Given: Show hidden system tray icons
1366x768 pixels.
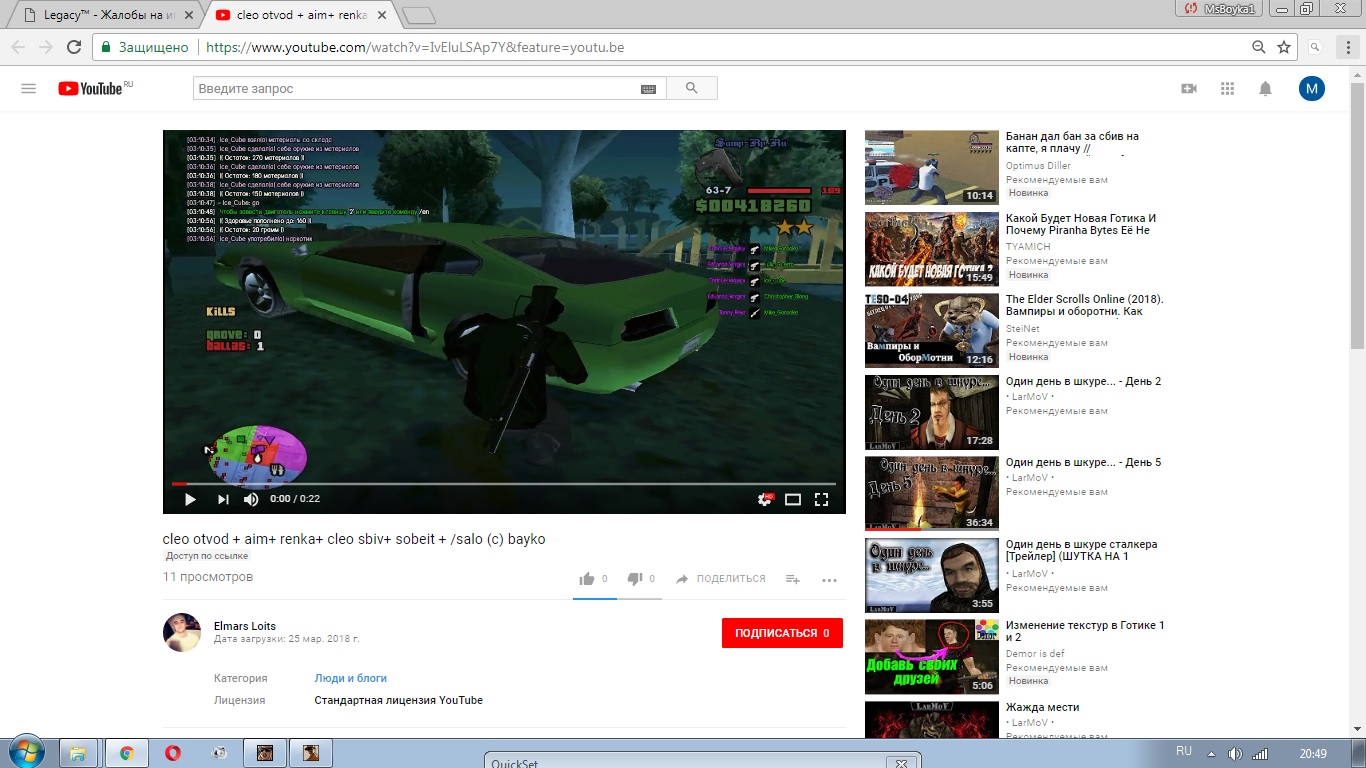Looking at the screenshot, I should (1211, 754).
